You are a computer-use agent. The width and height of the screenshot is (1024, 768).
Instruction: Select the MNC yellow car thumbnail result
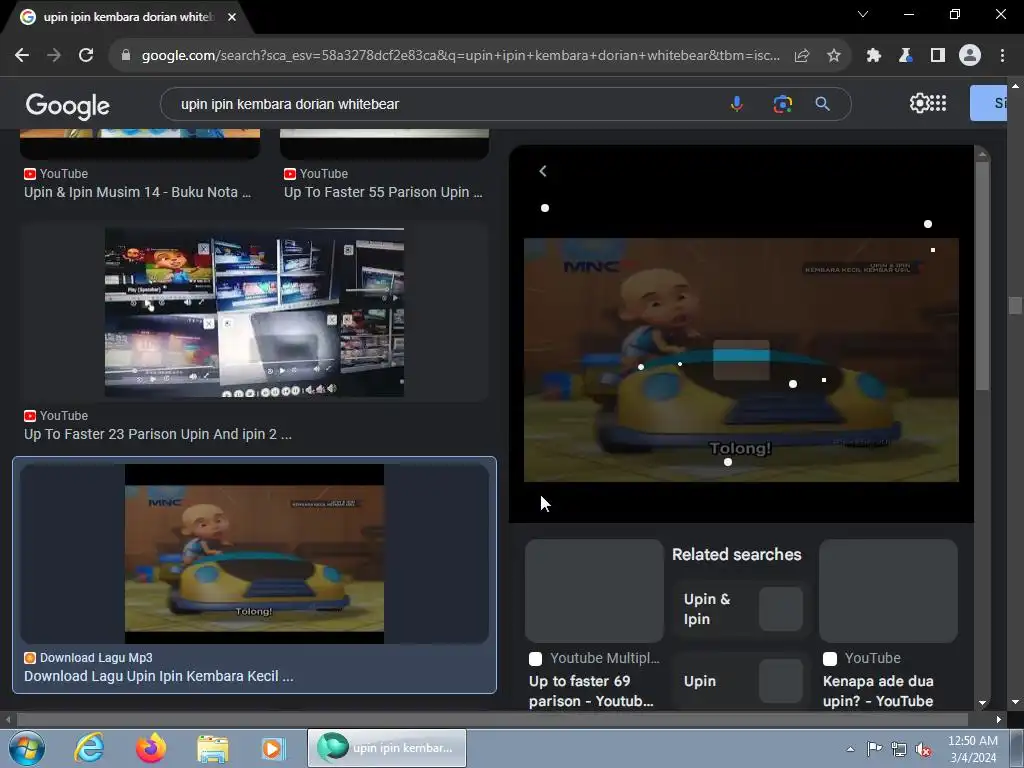(x=254, y=554)
